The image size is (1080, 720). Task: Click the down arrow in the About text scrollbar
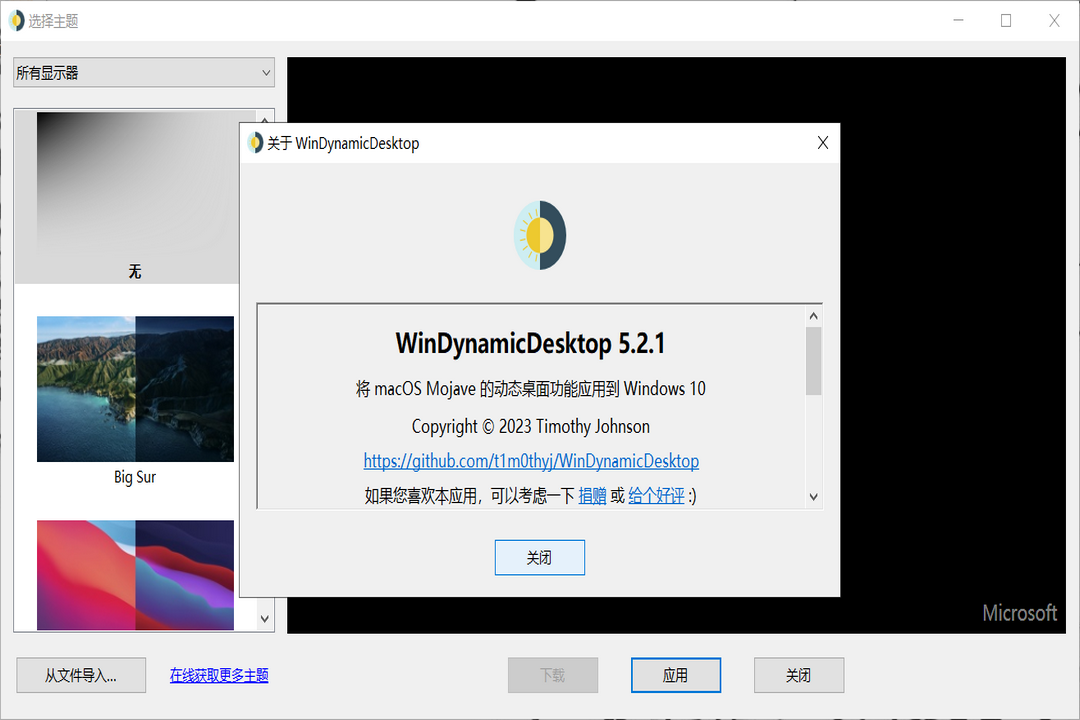pyautogui.click(x=813, y=497)
